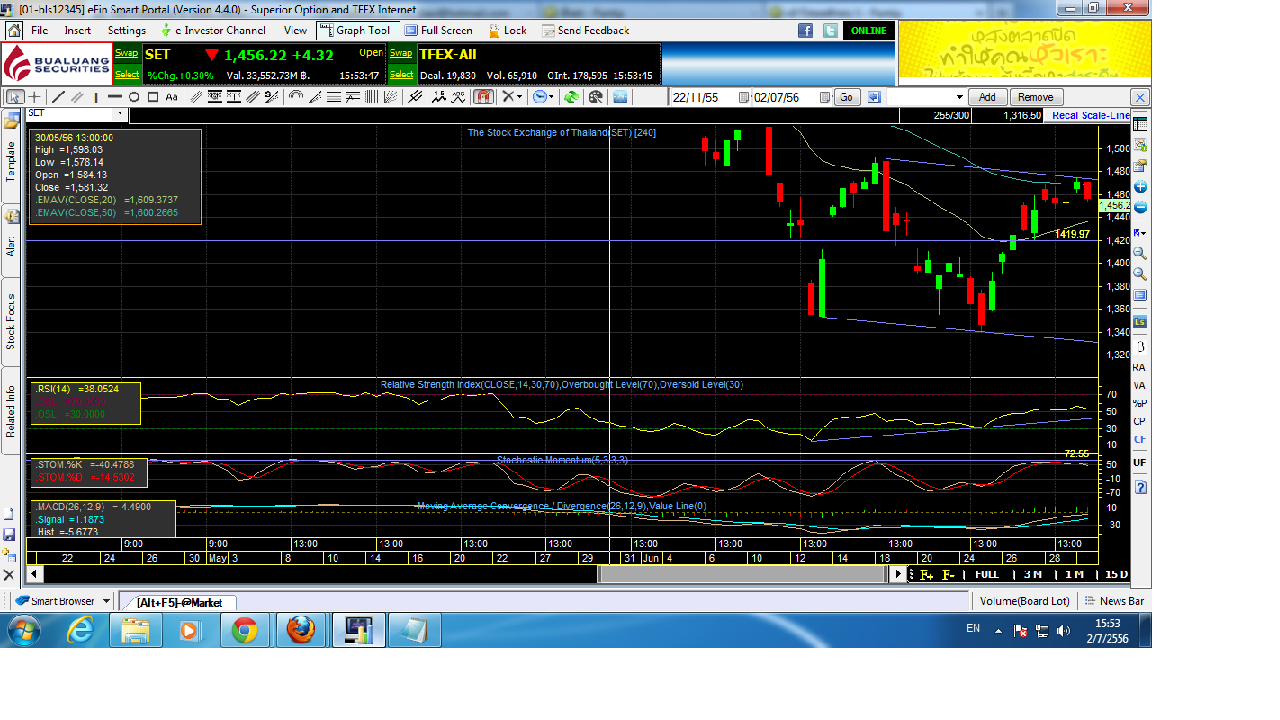Select the Aa text annotation tool
Viewport: 1280px width, 720px height.
pyautogui.click(x=172, y=97)
